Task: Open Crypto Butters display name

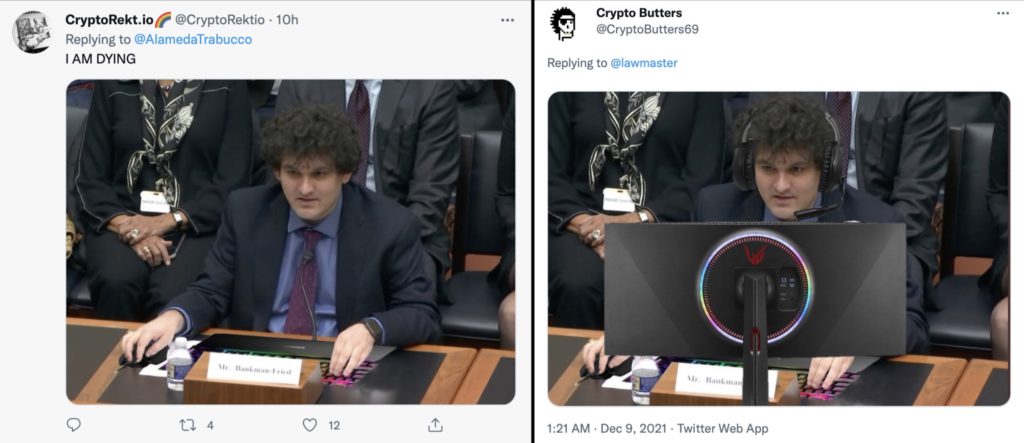Action: (639, 13)
